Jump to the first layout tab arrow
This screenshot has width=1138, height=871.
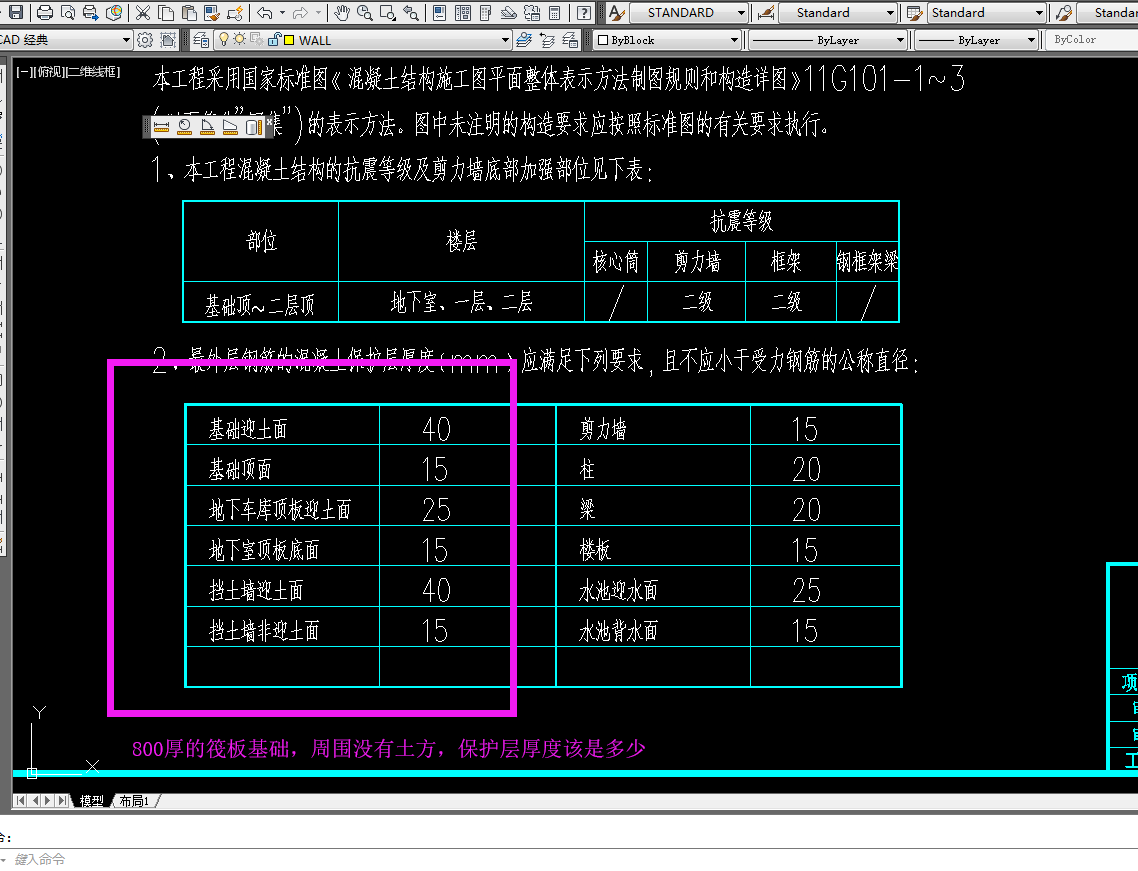pyautogui.click(x=20, y=801)
